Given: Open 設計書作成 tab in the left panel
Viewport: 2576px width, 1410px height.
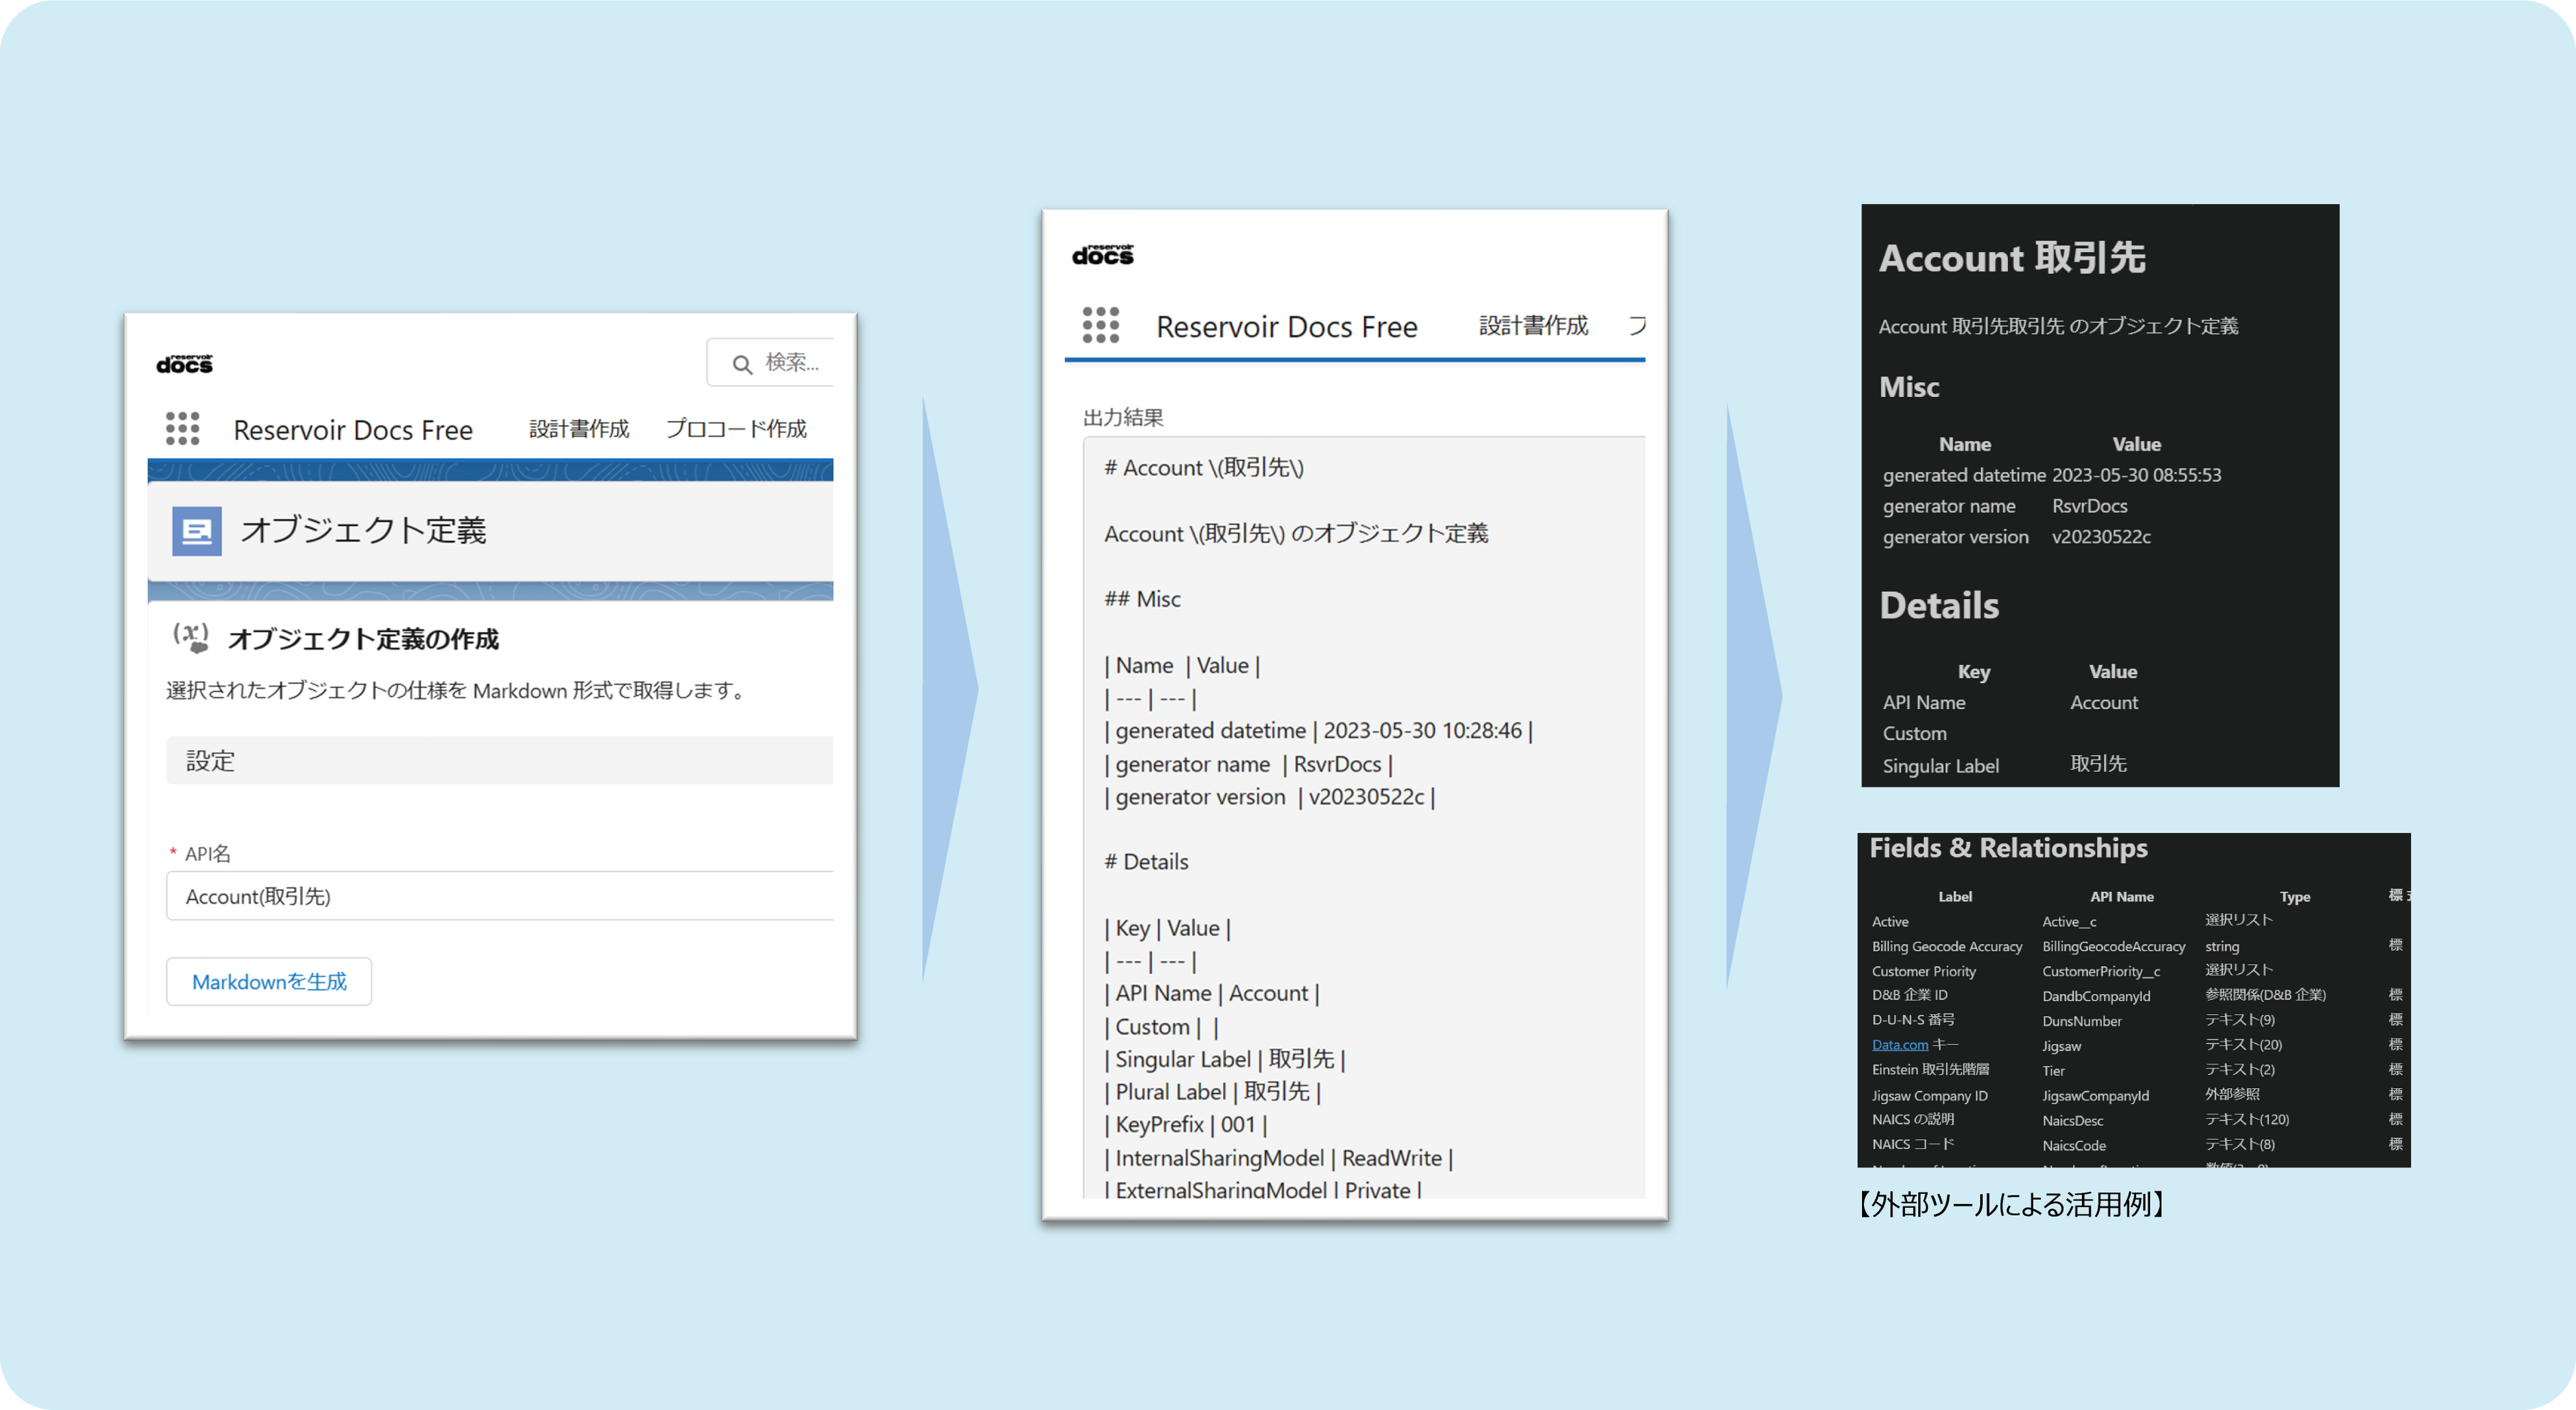Looking at the screenshot, I should (x=579, y=429).
